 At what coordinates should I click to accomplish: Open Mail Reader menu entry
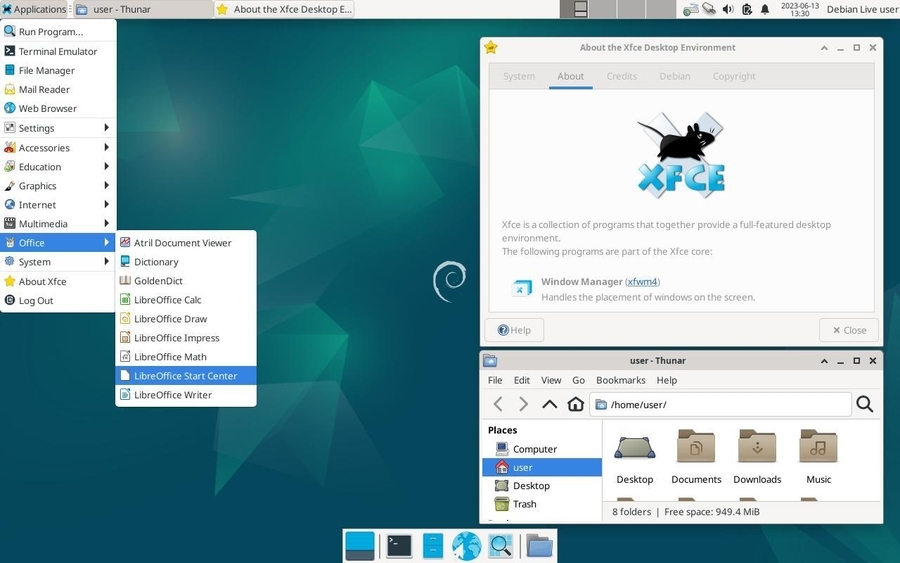coord(59,89)
